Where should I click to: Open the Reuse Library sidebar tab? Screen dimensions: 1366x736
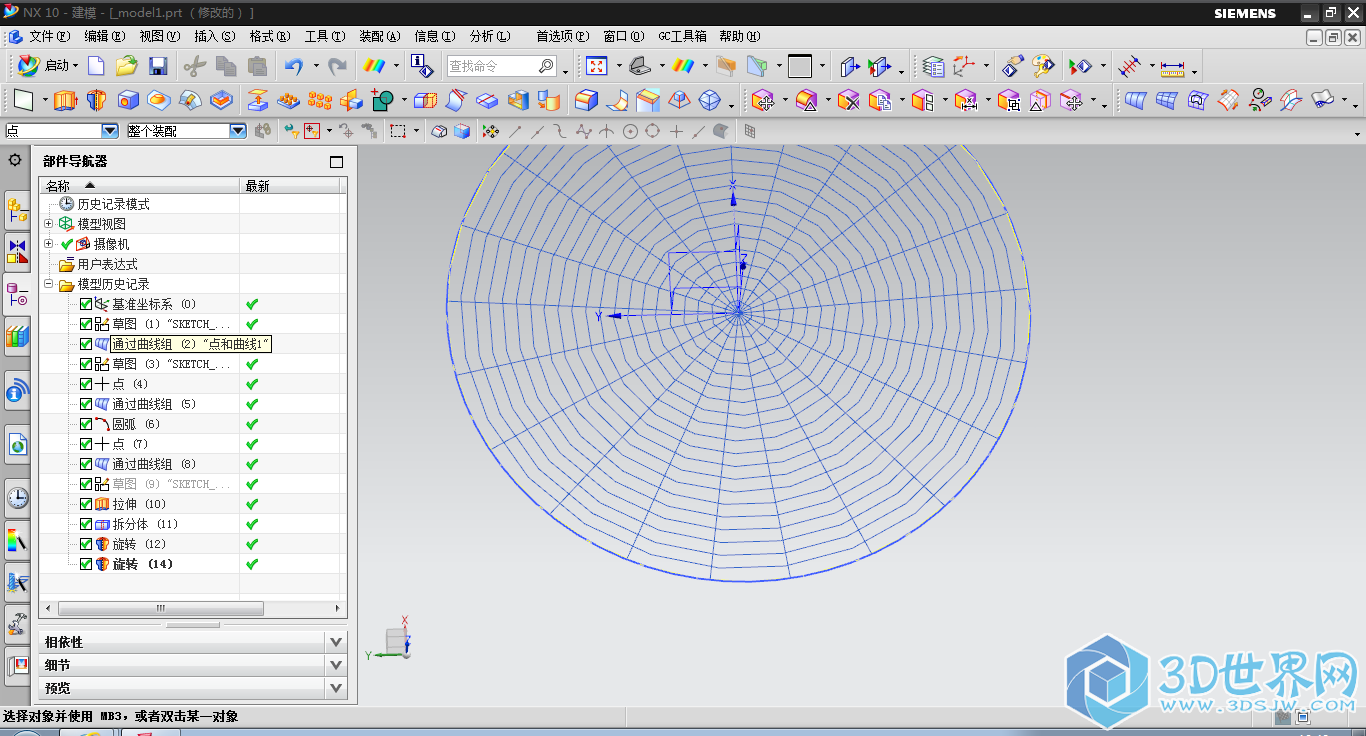[17, 337]
